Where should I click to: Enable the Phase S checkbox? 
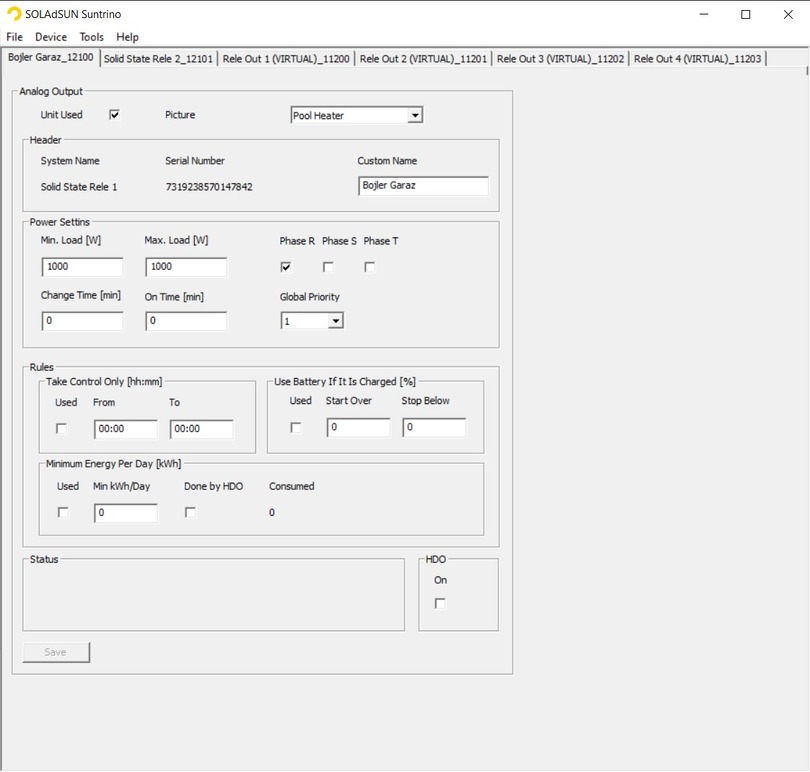pyautogui.click(x=328, y=267)
